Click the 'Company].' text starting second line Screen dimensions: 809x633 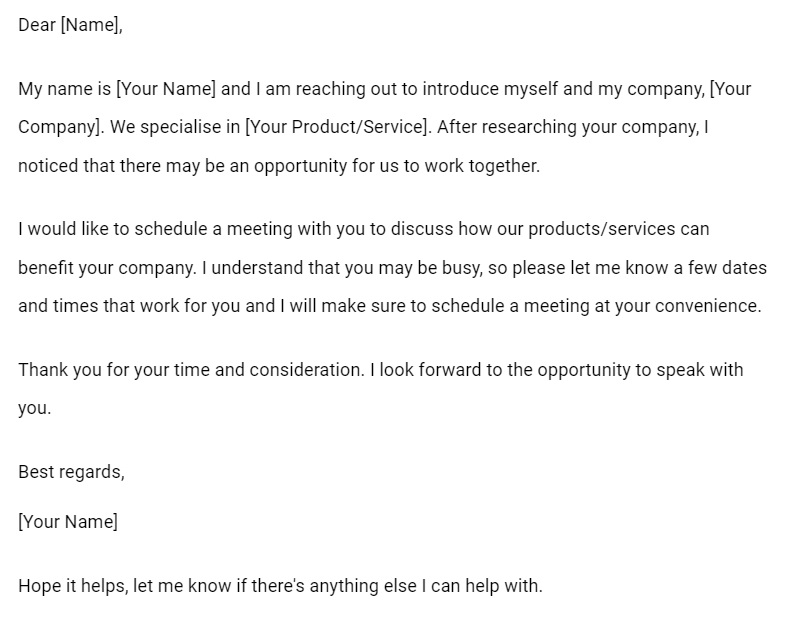61,127
